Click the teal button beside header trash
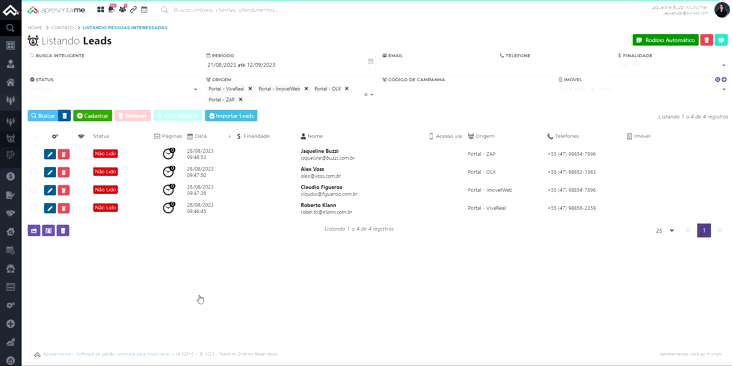This screenshot has height=366, width=732. click(x=721, y=40)
